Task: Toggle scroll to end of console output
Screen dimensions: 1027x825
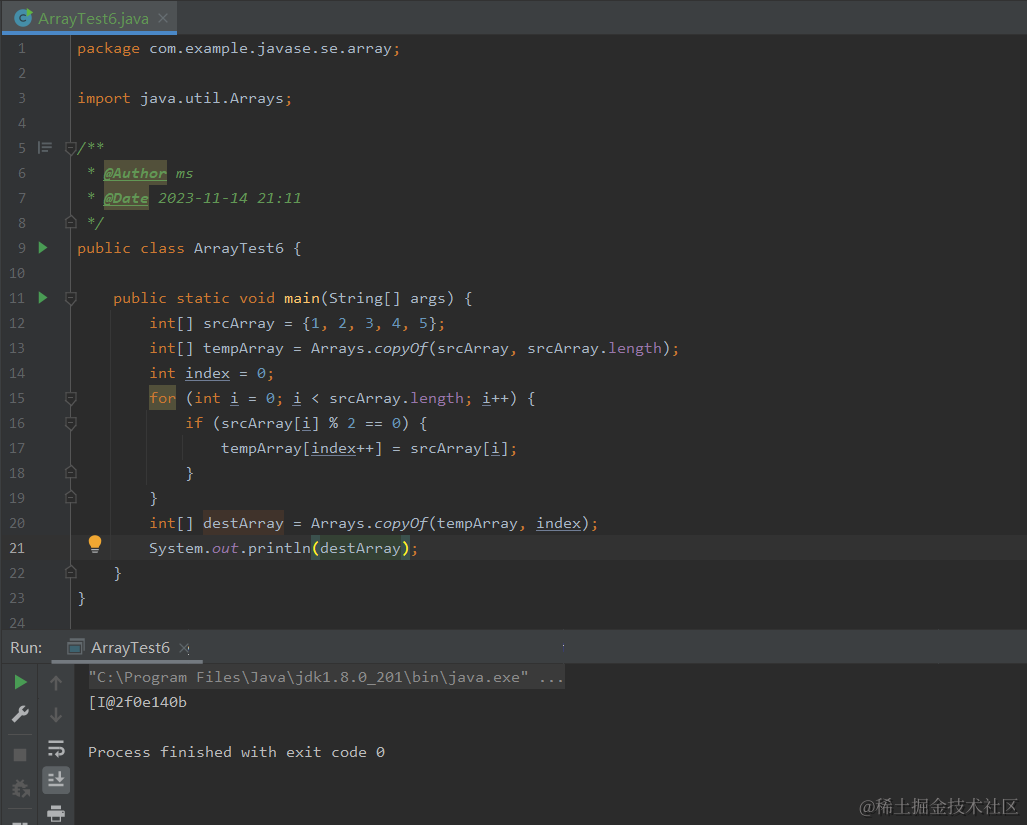Action: pyautogui.click(x=56, y=779)
